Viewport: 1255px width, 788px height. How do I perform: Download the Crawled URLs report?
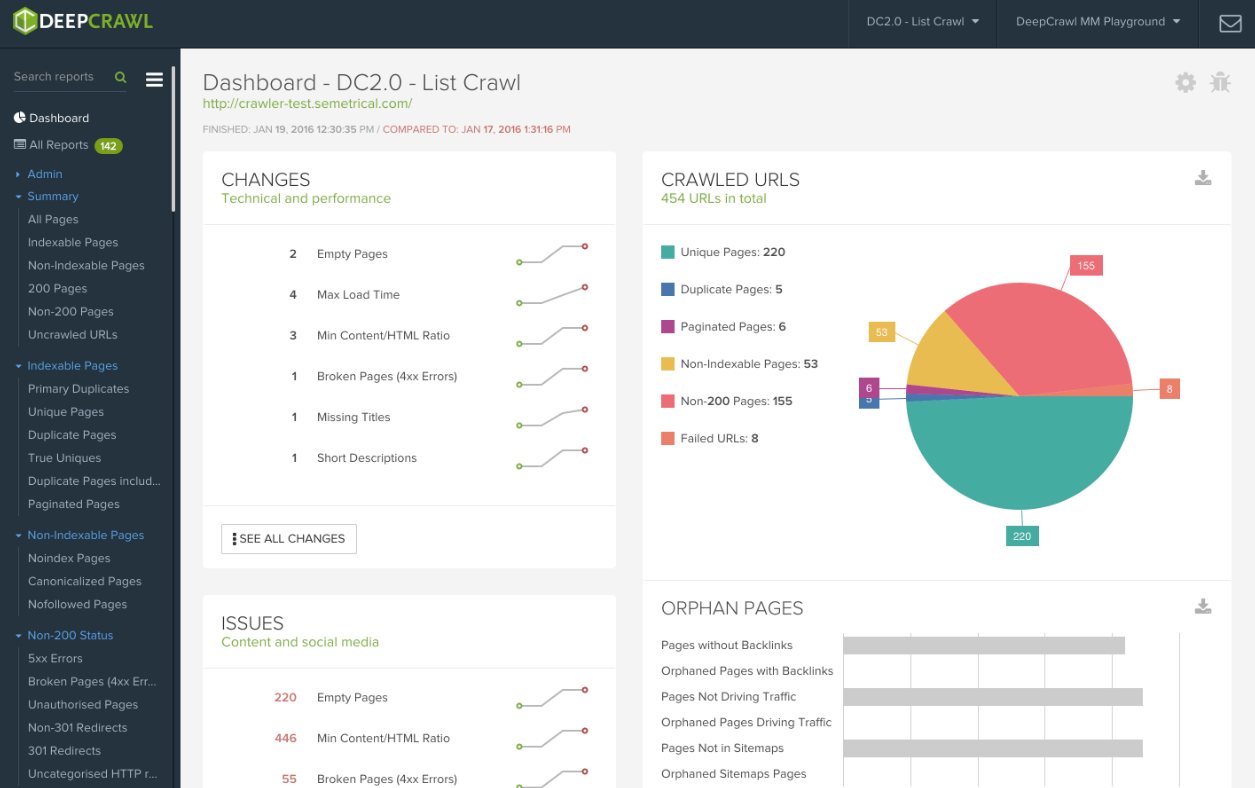pos(1203,178)
